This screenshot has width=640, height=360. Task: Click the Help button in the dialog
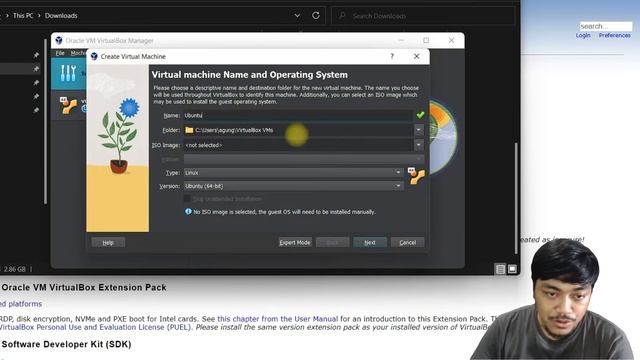pos(108,242)
